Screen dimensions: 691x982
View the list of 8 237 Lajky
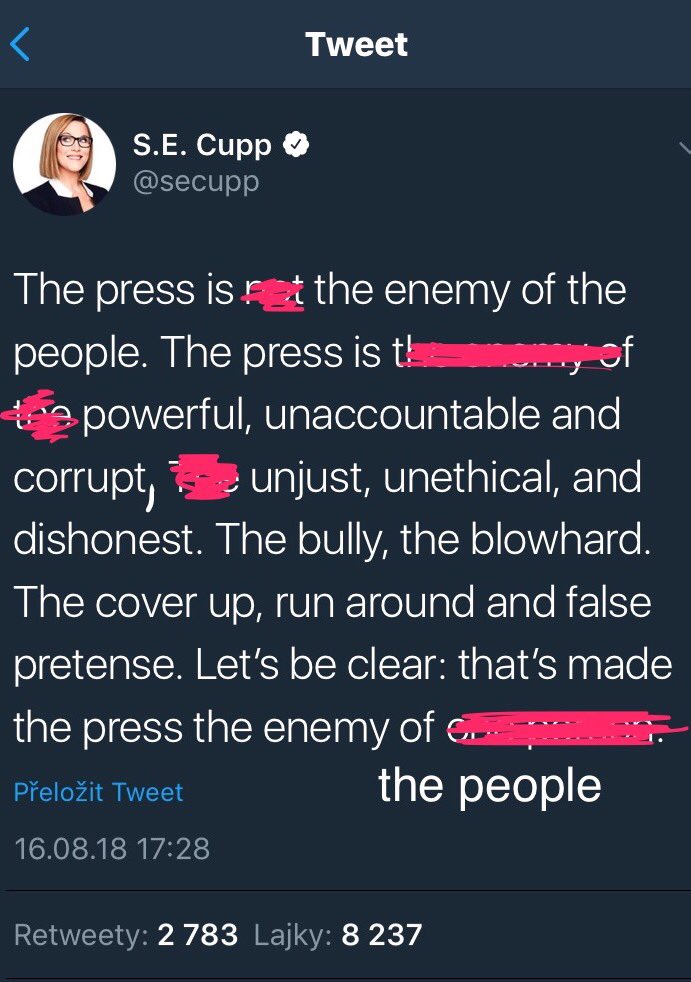(x=338, y=934)
